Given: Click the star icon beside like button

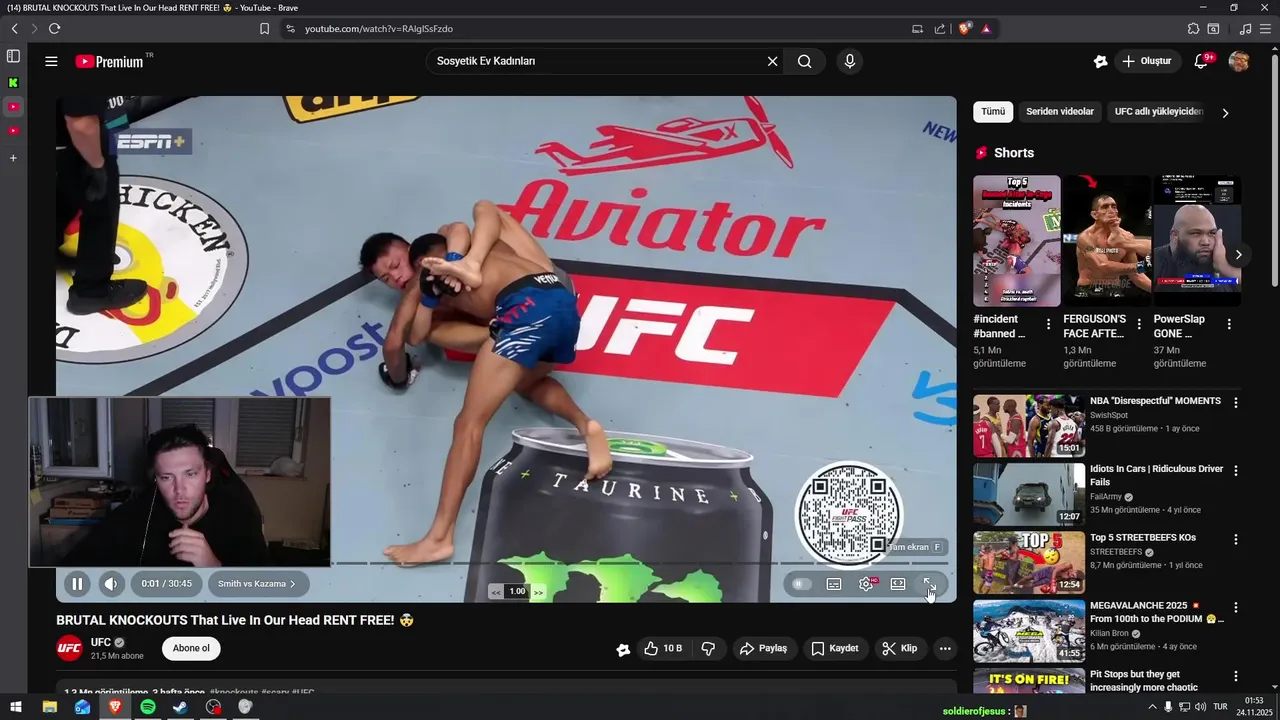Looking at the screenshot, I should coord(623,650).
